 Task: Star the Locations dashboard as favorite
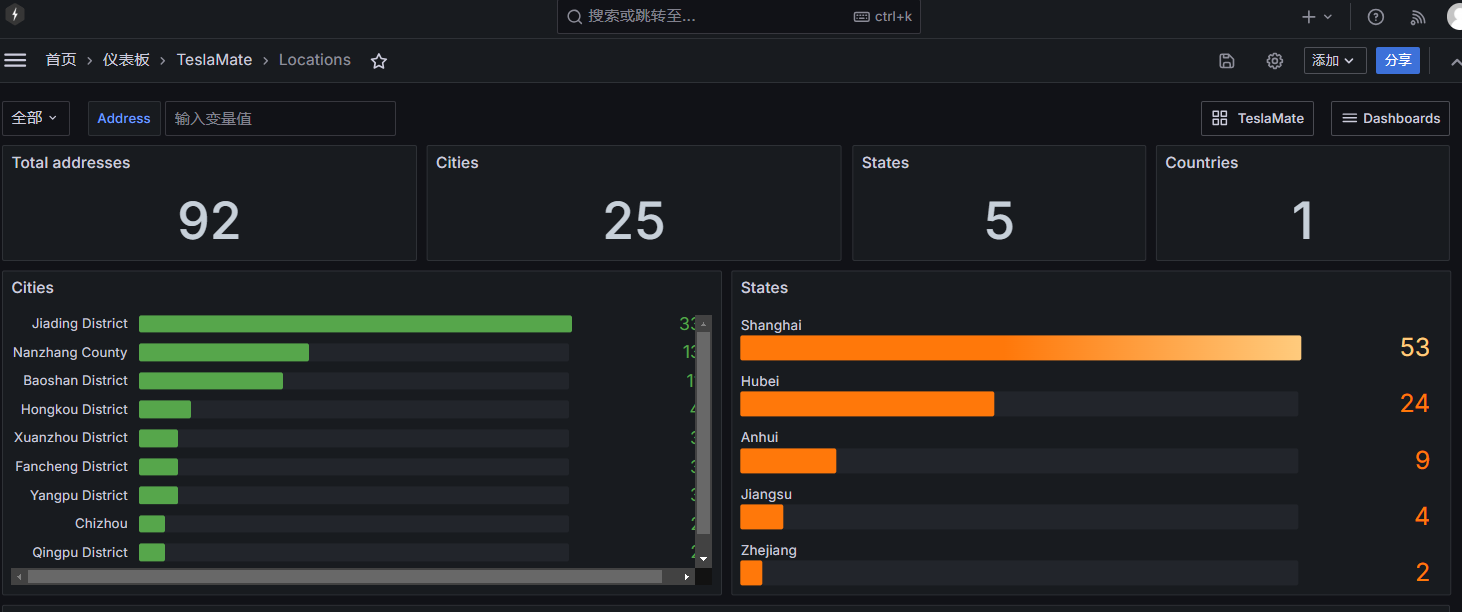coord(379,61)
